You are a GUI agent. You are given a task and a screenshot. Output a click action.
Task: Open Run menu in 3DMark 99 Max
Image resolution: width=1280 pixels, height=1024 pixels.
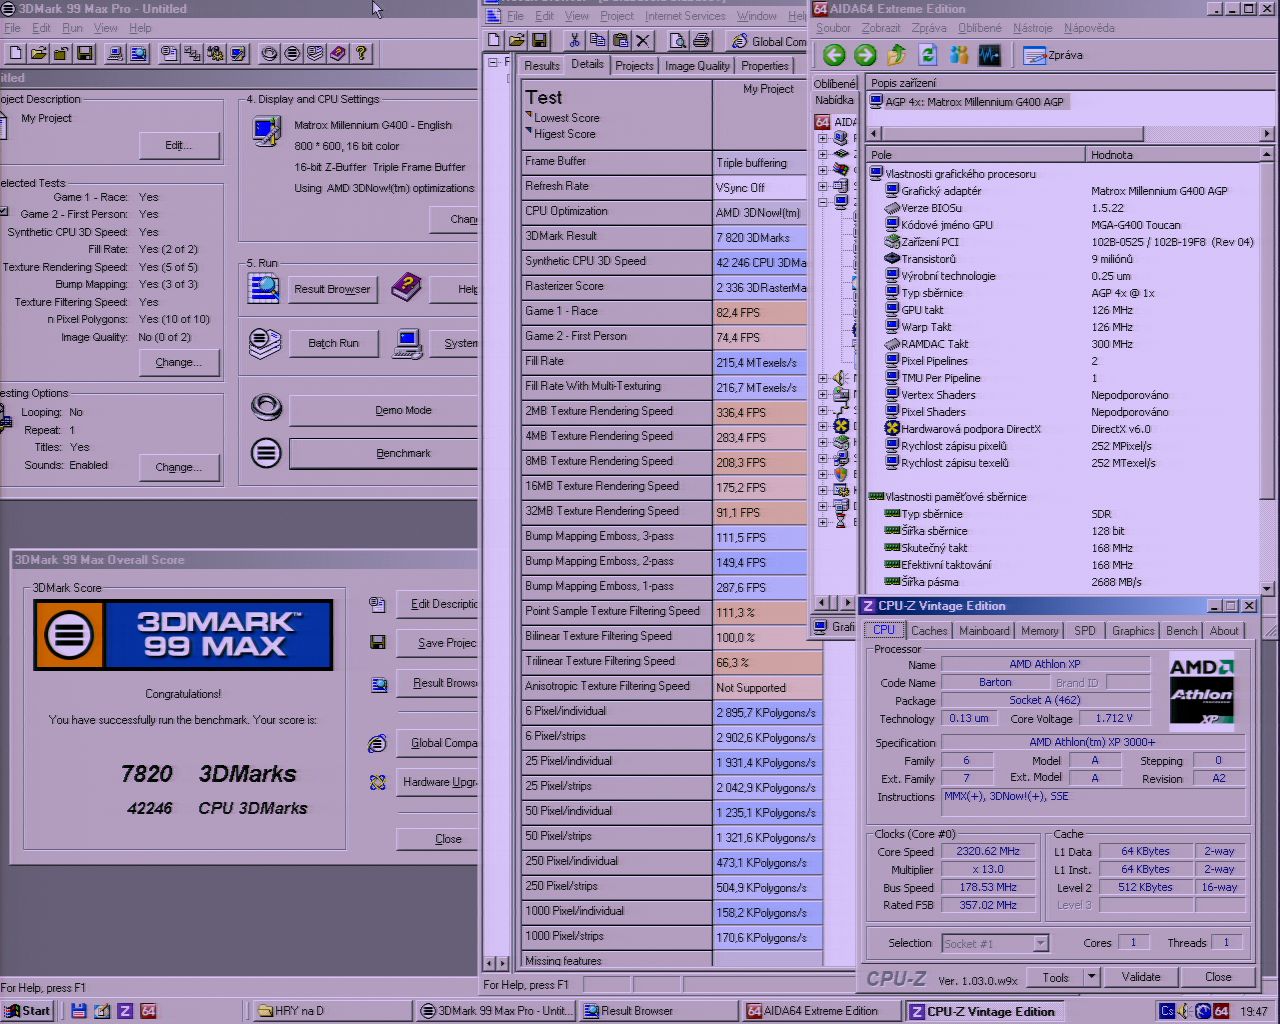click(73, 28)
